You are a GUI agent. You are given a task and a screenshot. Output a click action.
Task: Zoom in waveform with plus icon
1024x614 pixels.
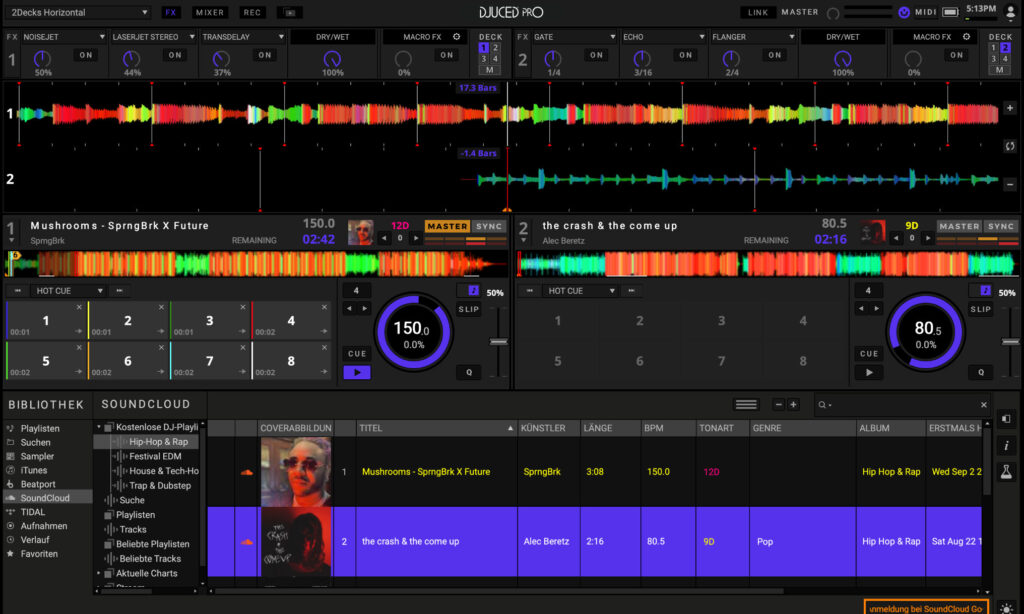(1010, 108)
